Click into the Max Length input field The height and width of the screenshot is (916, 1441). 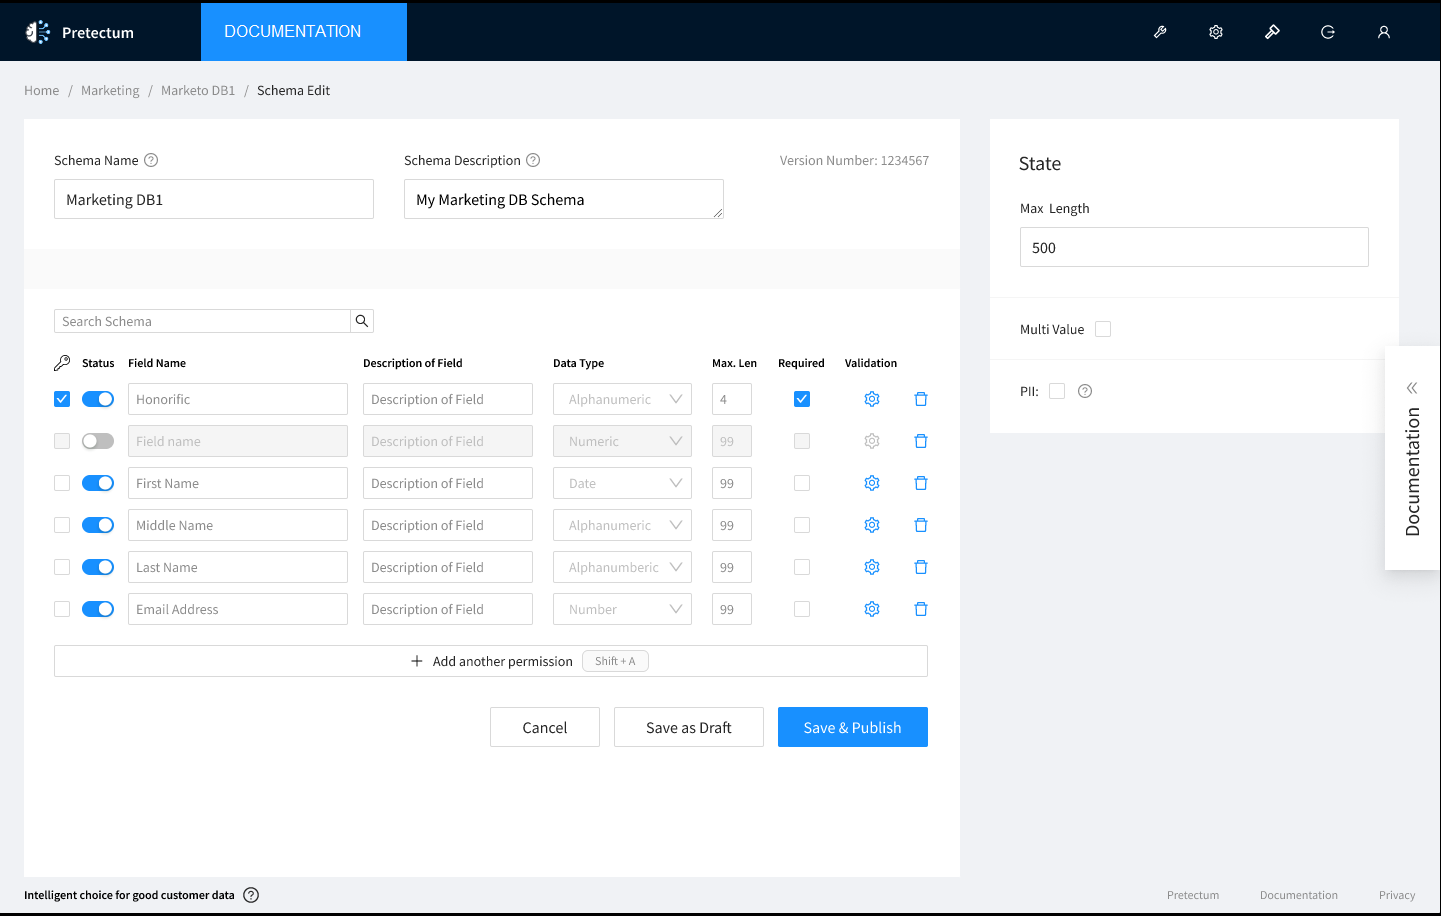click(x=1194, y=247)
